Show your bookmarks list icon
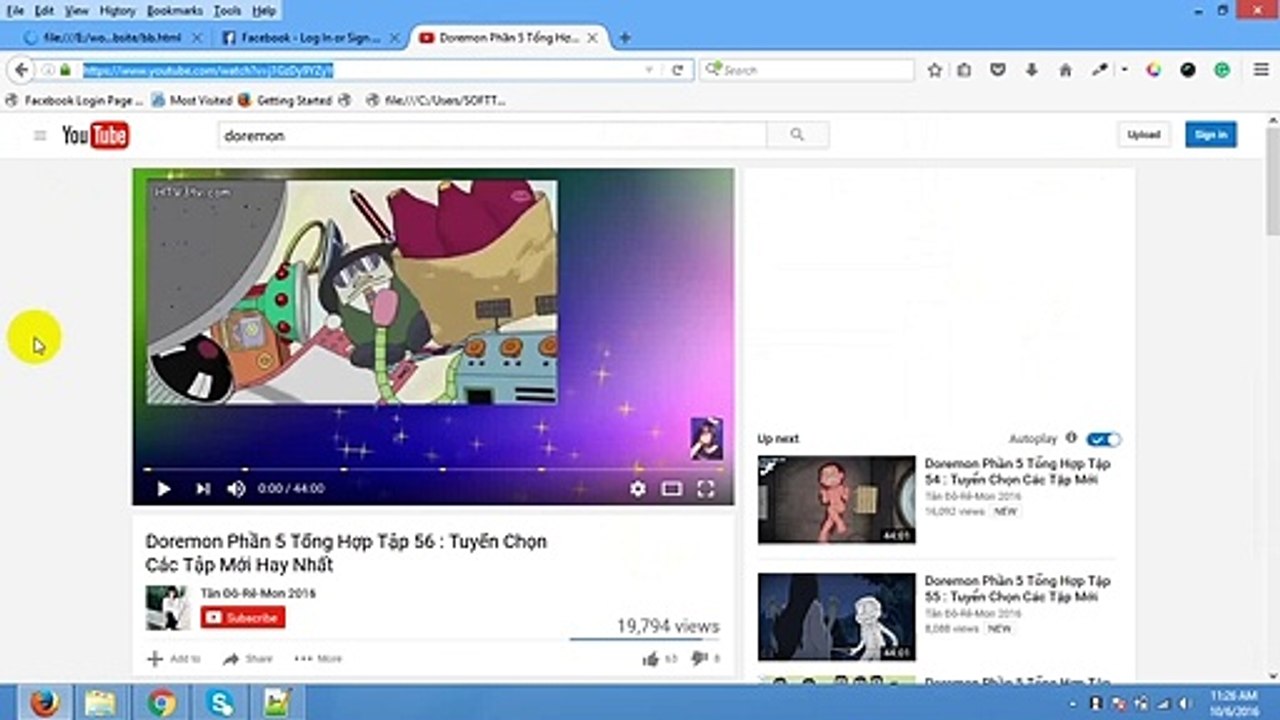The height and width of the screenshot is (720, 1280). click(x=964, y=70)
